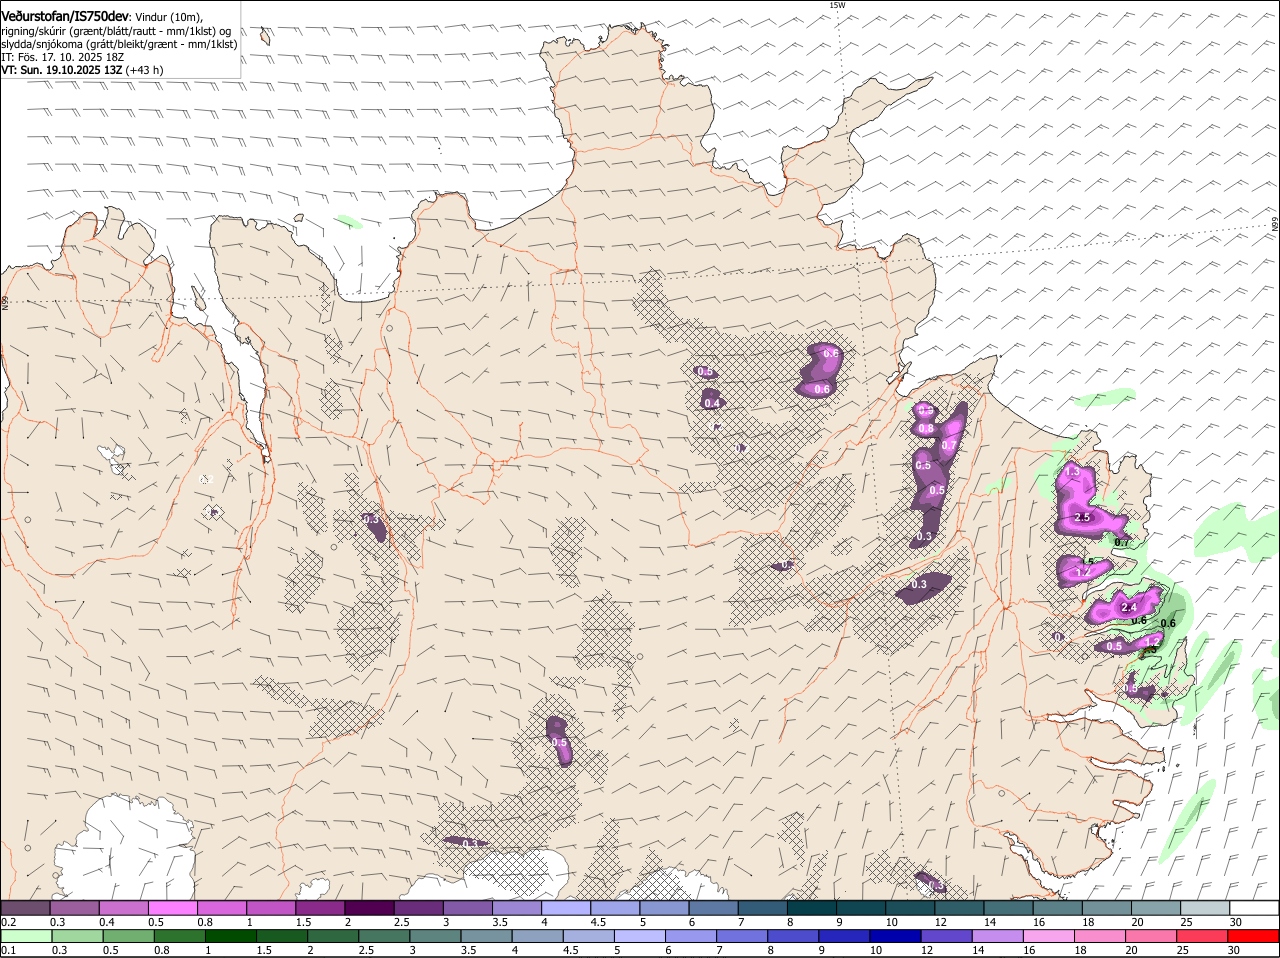Click the 0.4 snowfall value on the map
Viewport: 1280px width, 958px height.
click(x=712, y=403)
